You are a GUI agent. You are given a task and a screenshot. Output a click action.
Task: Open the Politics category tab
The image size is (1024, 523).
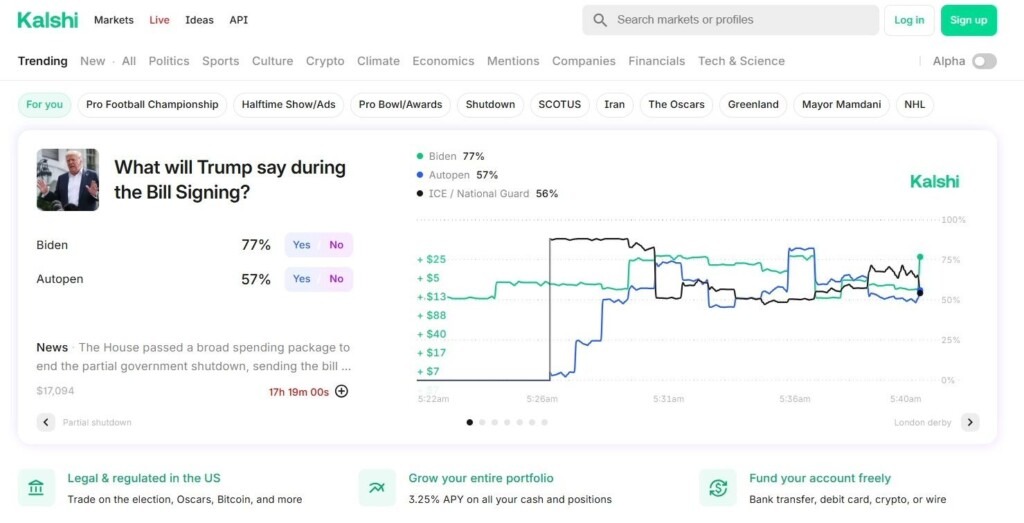pyautogui.click(x=169, y=61)
